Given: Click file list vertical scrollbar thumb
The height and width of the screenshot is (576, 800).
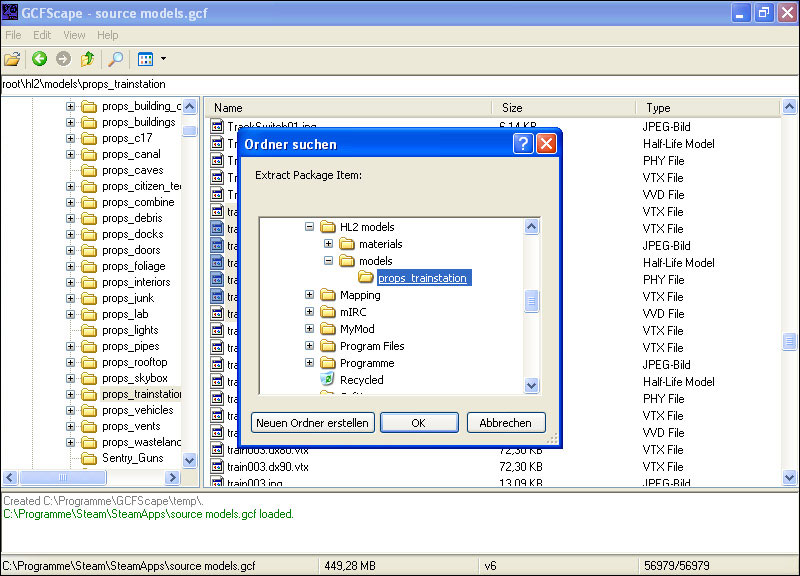Looking at the screenshot, I should pyautogui.click(x=789, y=341).
